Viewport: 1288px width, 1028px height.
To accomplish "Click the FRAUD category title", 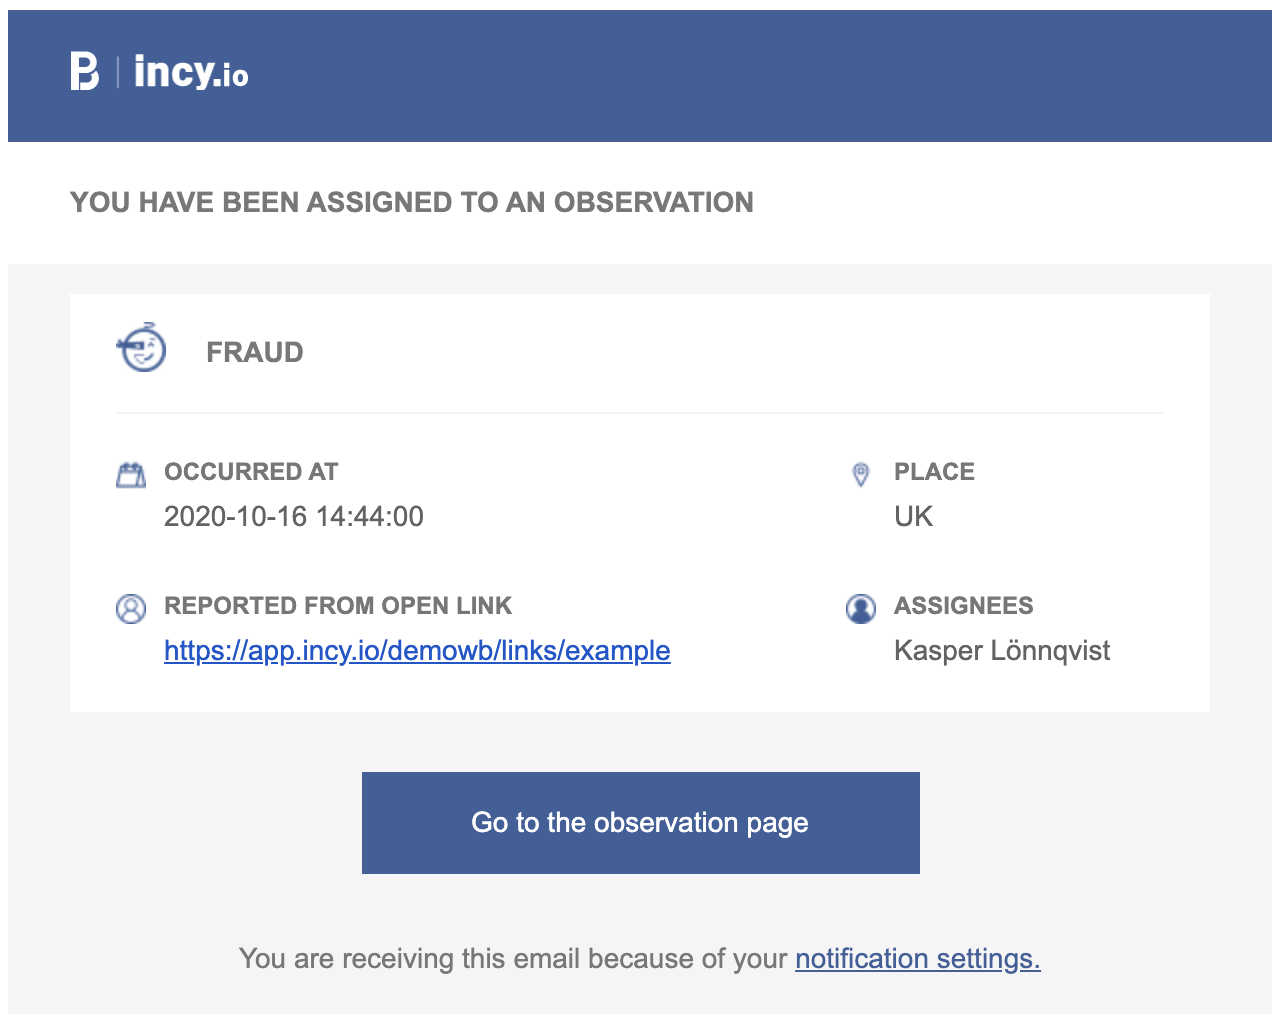I will pos(254,352).
